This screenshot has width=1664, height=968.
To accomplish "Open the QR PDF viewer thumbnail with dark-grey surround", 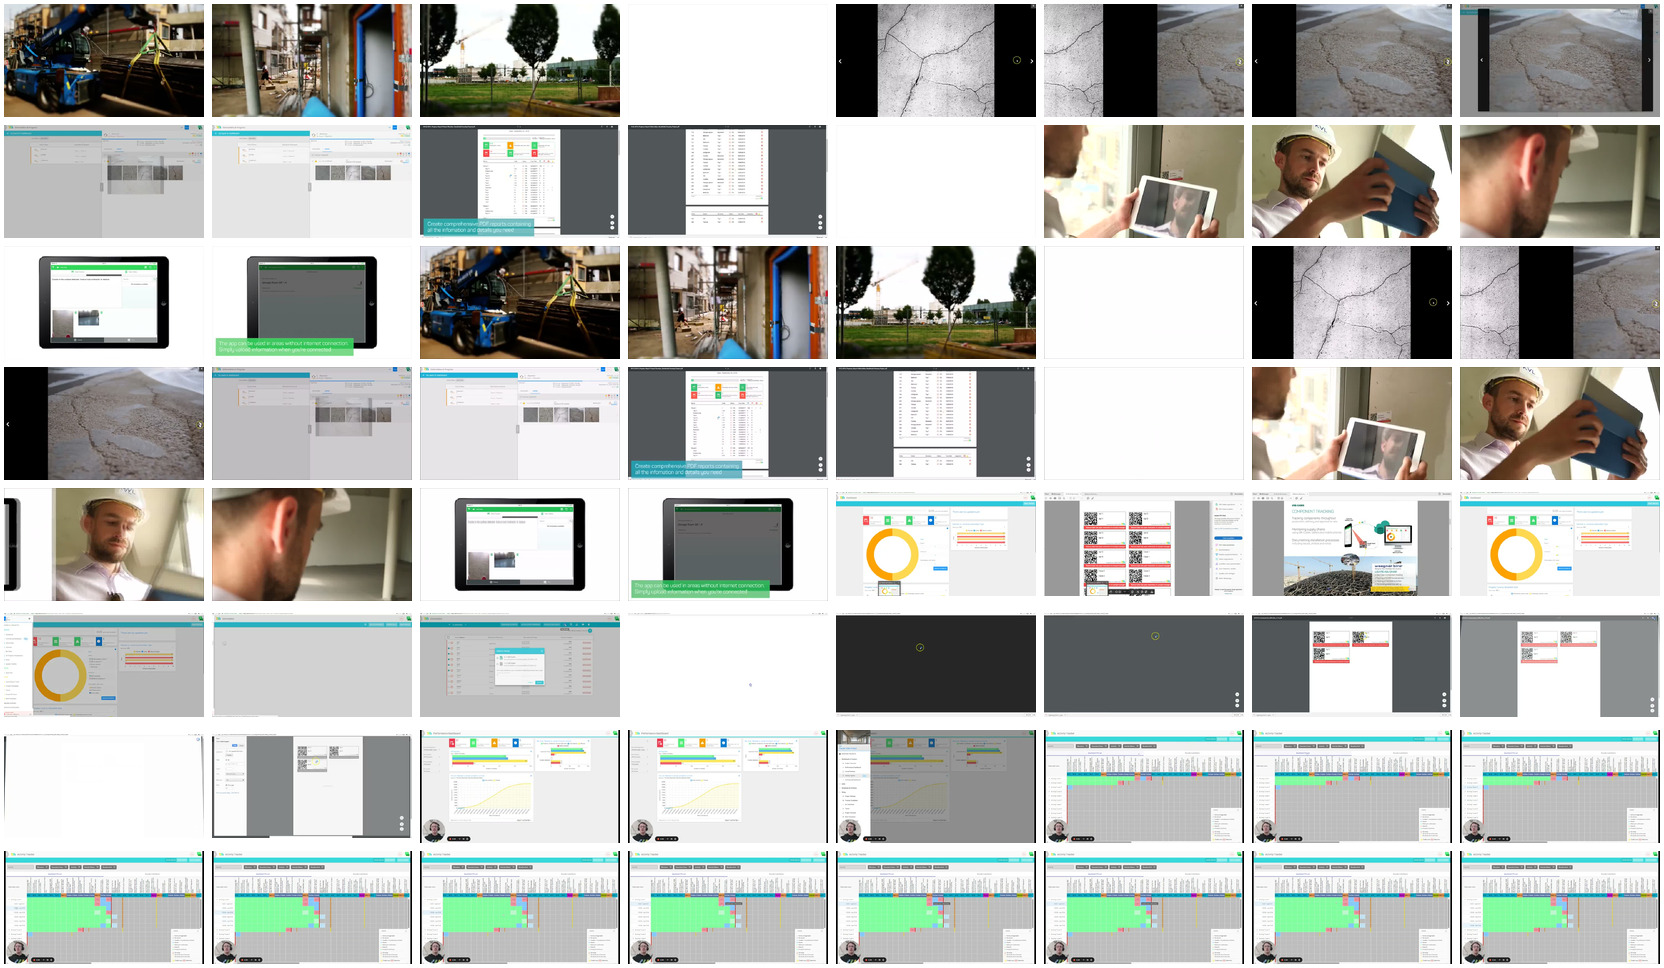I will pyautogui.click(x=1351, y=665).
